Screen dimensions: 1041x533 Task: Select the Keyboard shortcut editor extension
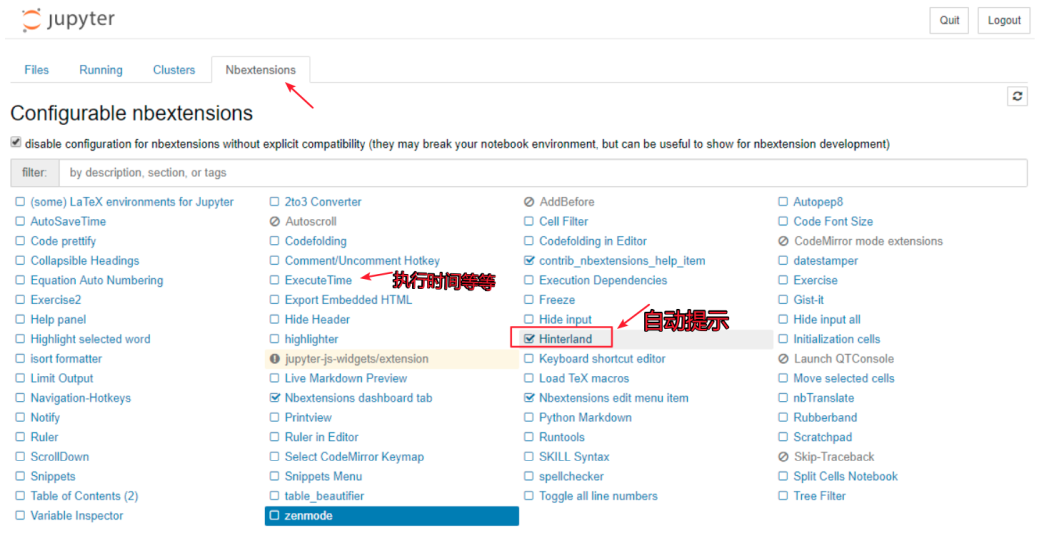602,358
